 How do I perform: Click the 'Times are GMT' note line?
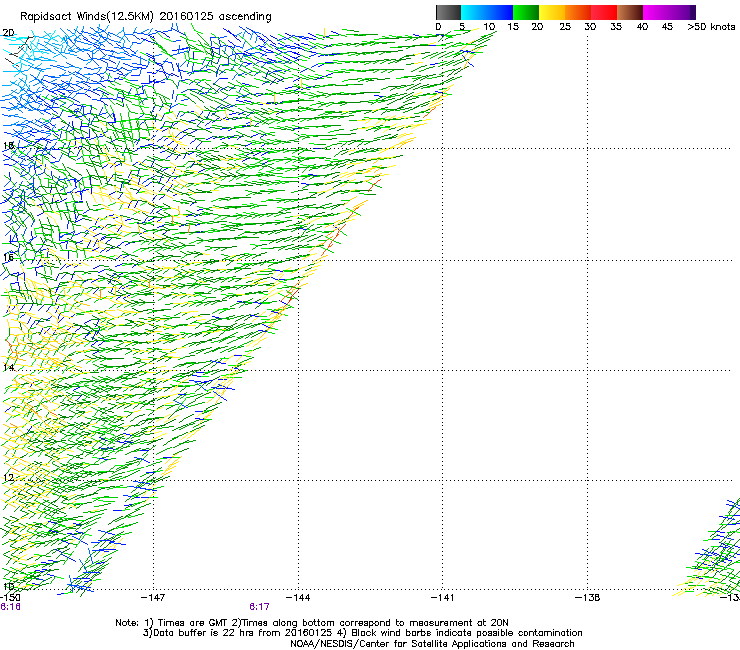312,623
